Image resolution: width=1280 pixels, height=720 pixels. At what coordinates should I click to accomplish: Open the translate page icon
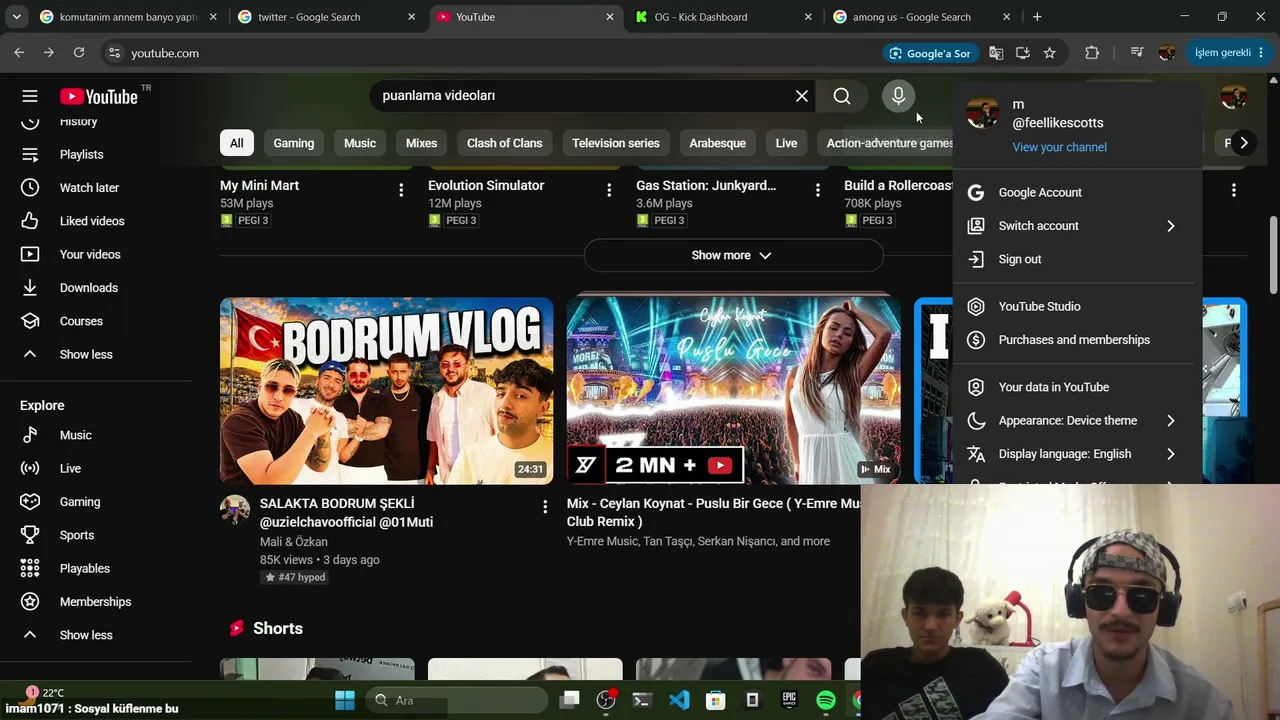click(996, 53)
